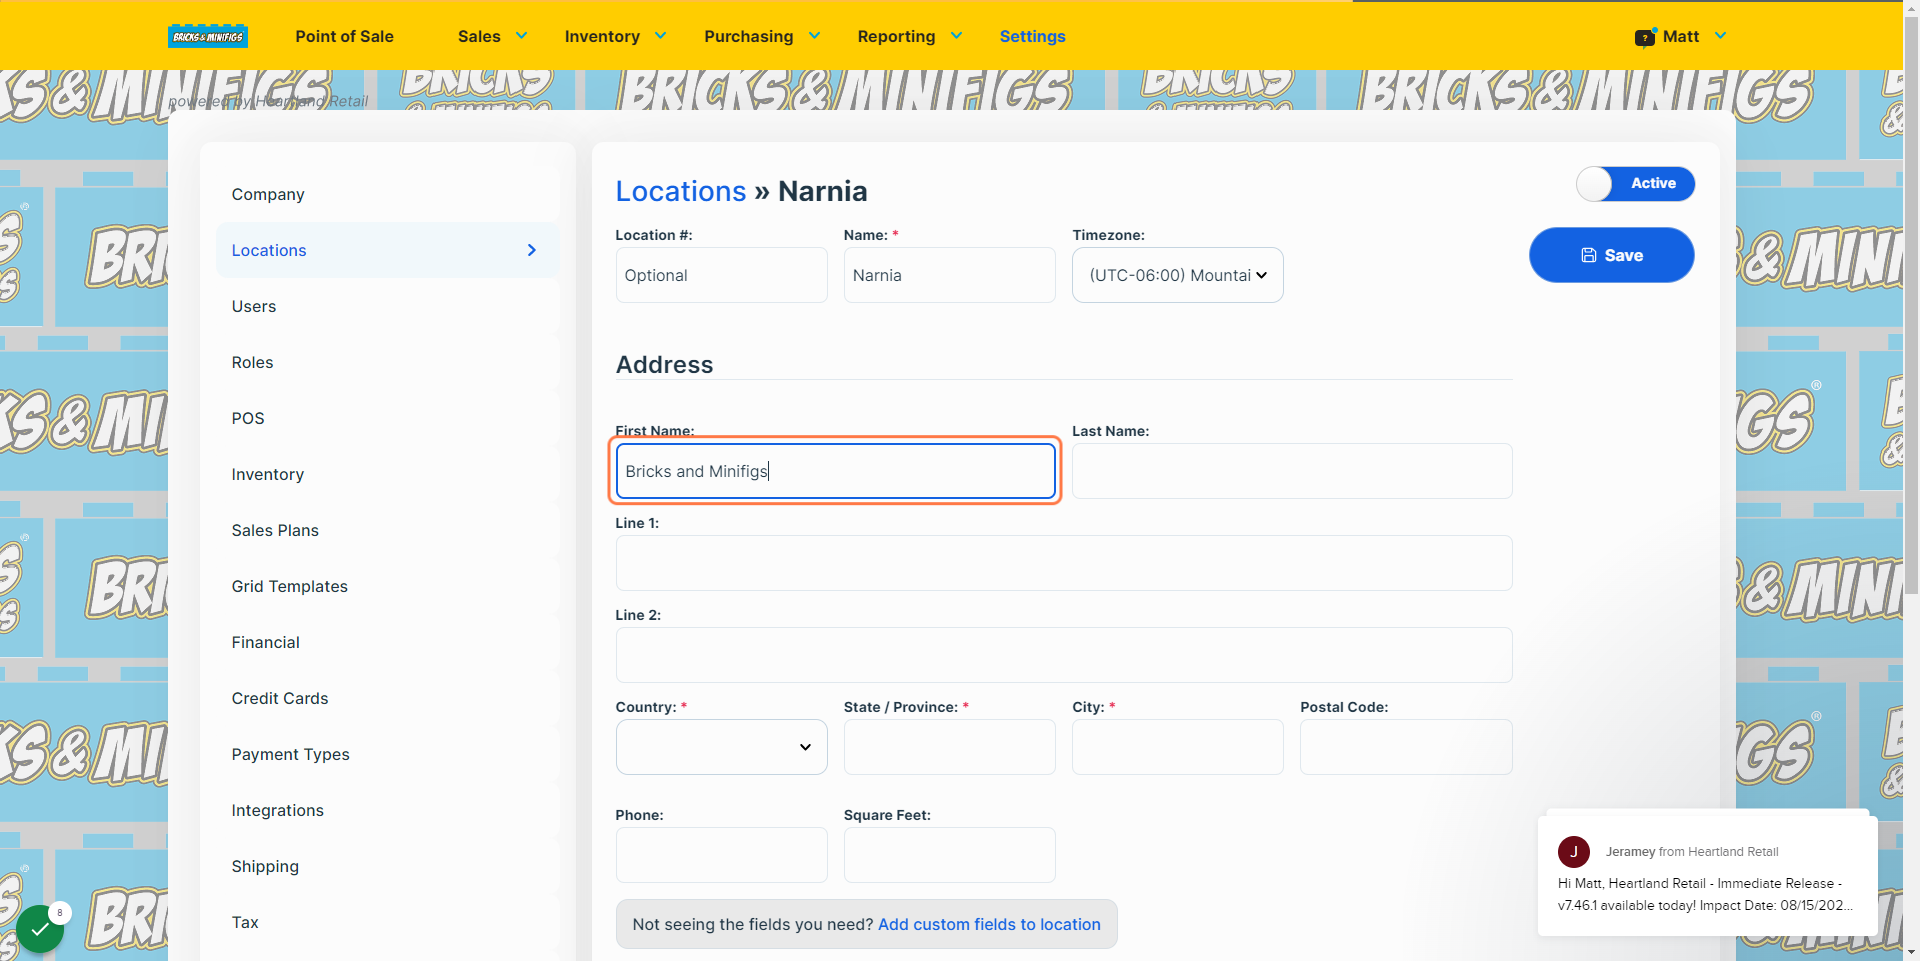Click the Last Name input field

1292,471
